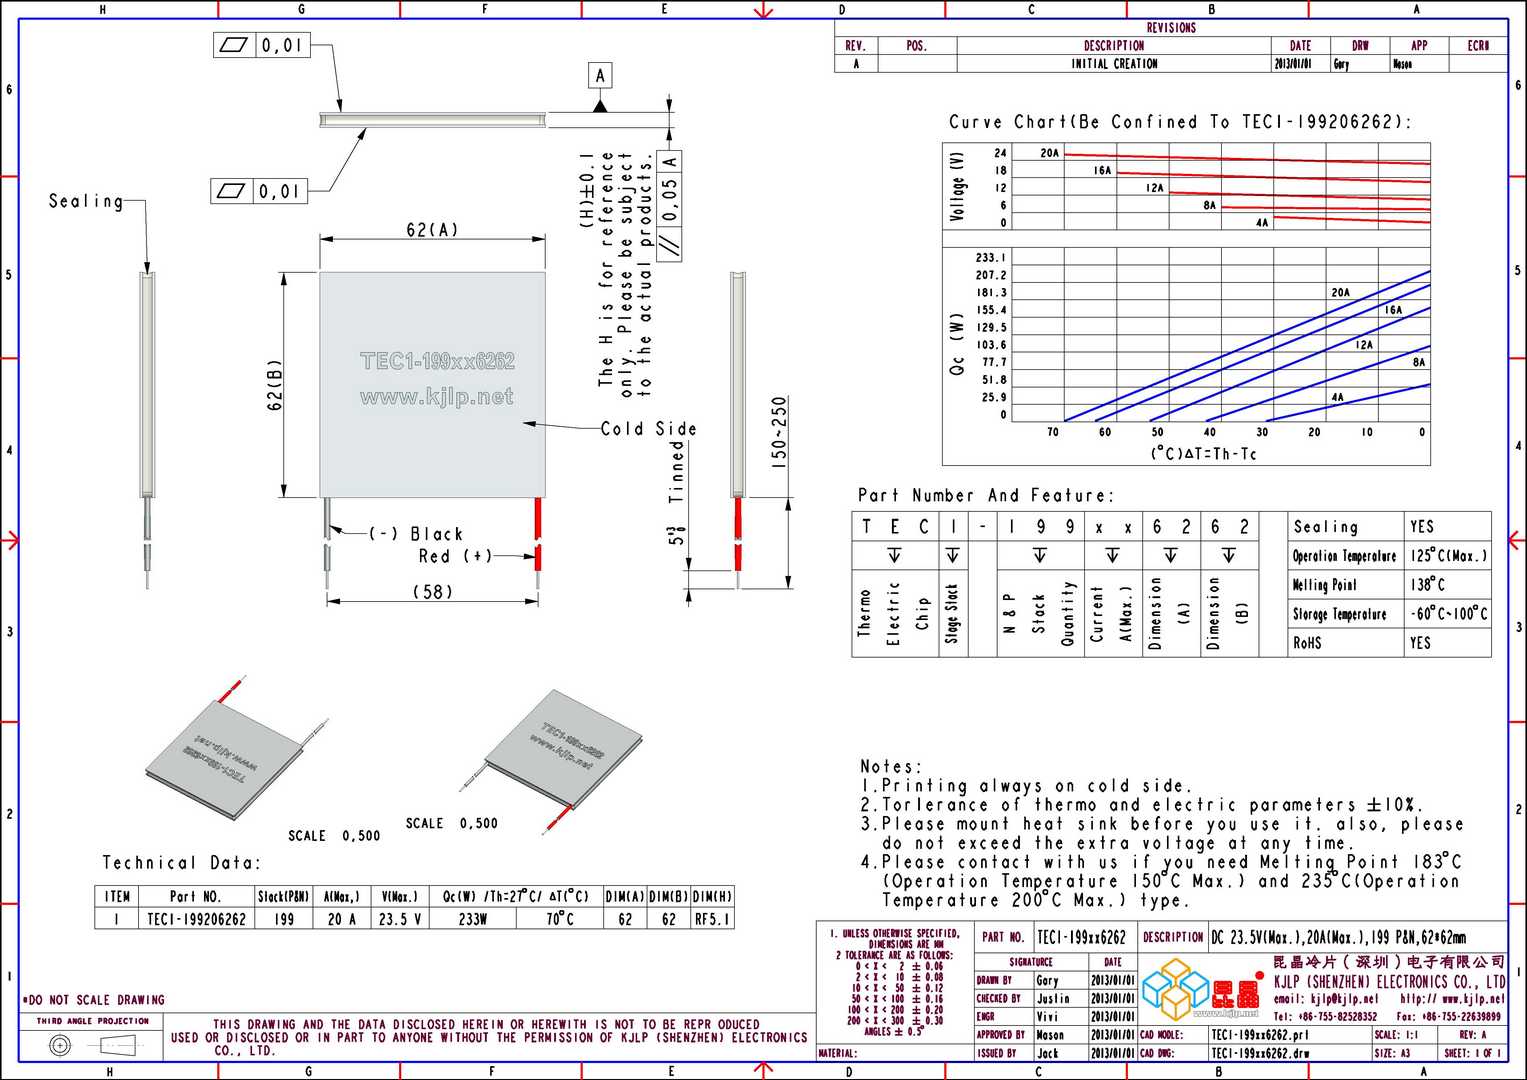Click the 129.5 value on Qc axis
The width and height of the screenshot is (1527, 1080).
pos(991,328)
